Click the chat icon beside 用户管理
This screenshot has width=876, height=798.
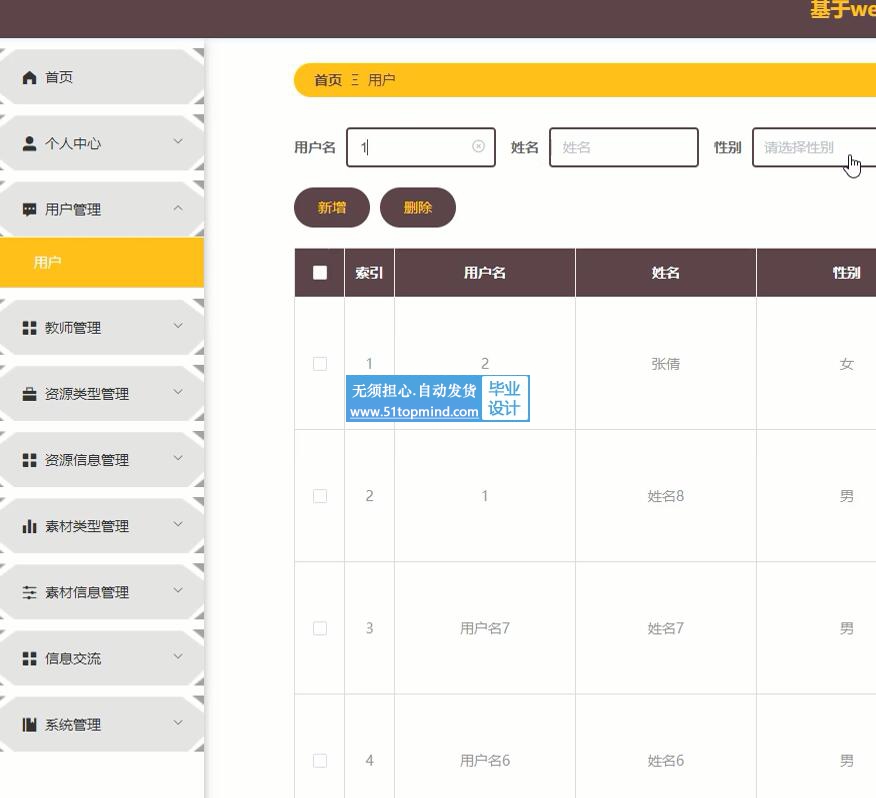tap(29, 210)
